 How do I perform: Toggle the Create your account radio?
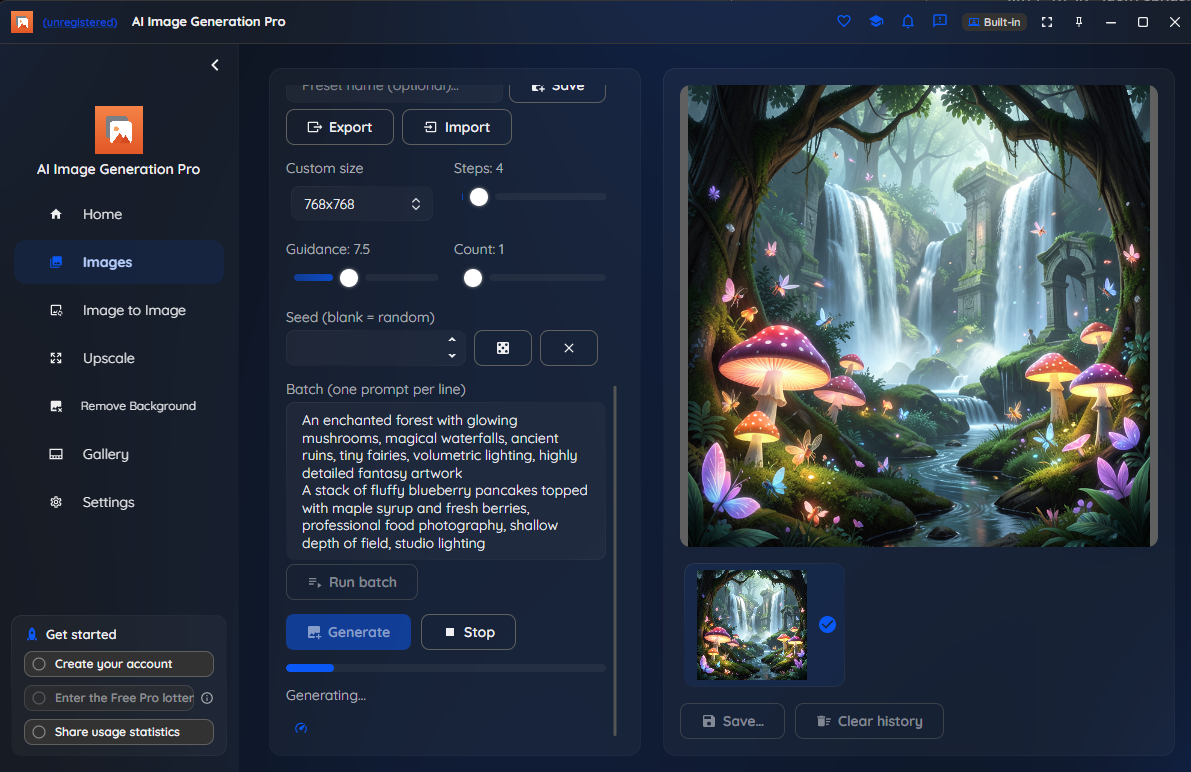click(39, 664)
